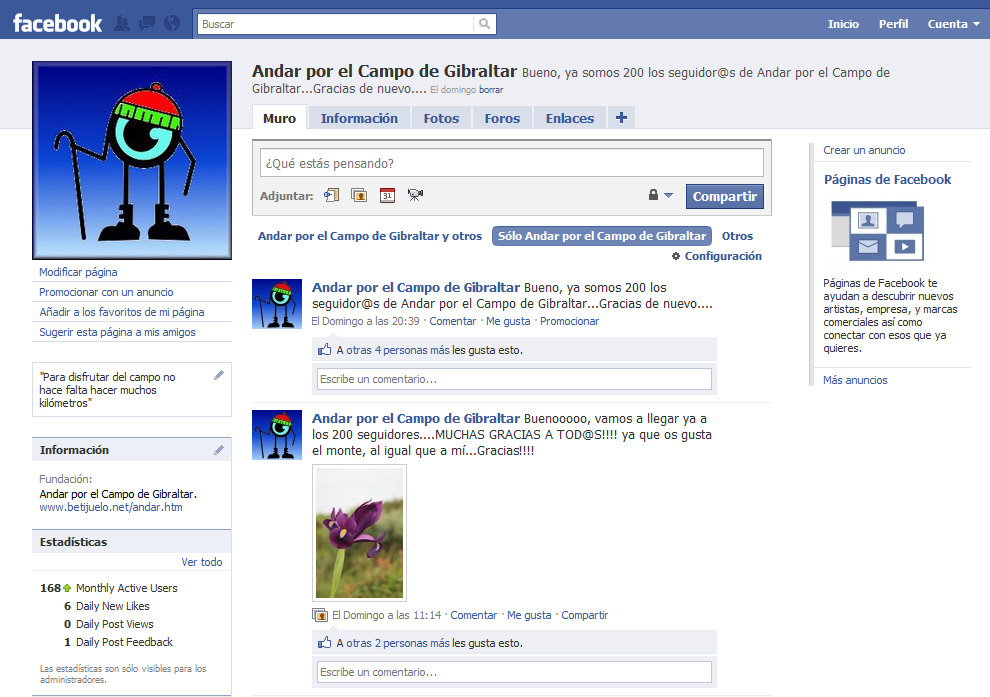Click Compartir link on the 11:14 post
Viewport: 990px width, 697px height.
[x=585, y=615]
